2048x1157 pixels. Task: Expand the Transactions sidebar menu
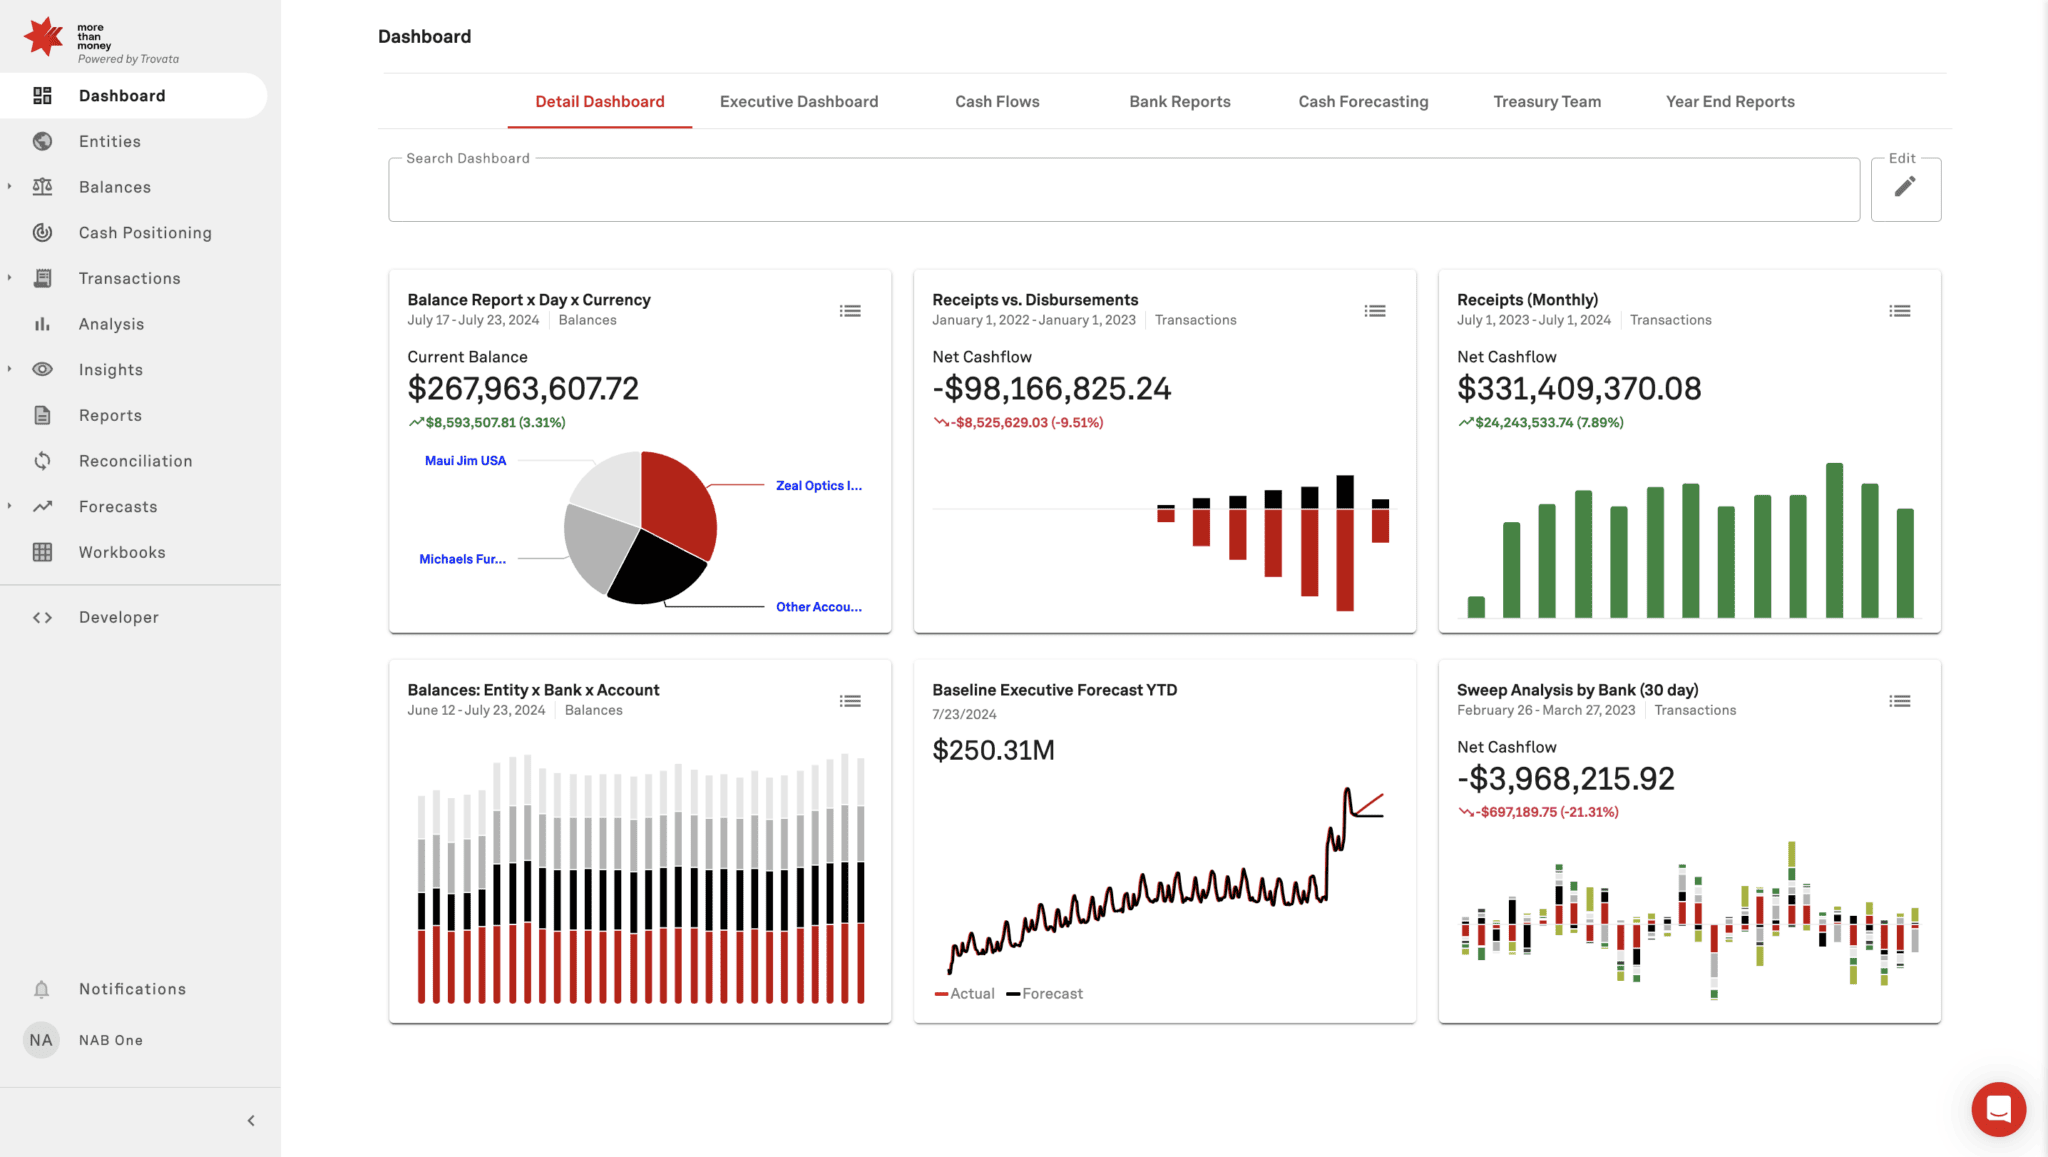(x=11, y=278)
